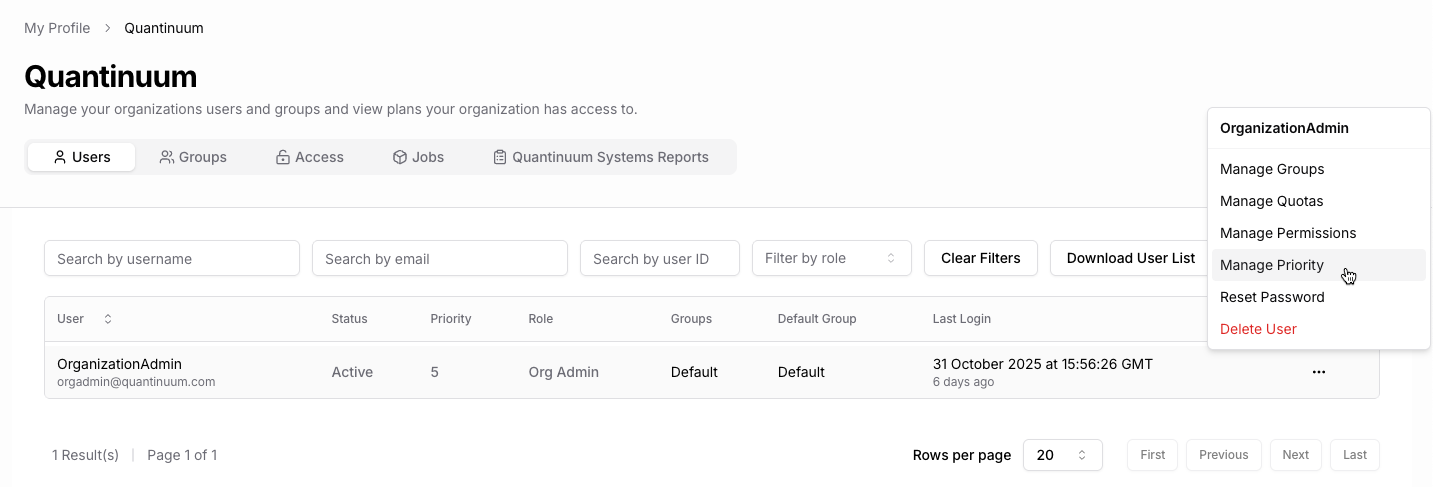Click Manage Permissions in the menu

[x=1288, y=233]
